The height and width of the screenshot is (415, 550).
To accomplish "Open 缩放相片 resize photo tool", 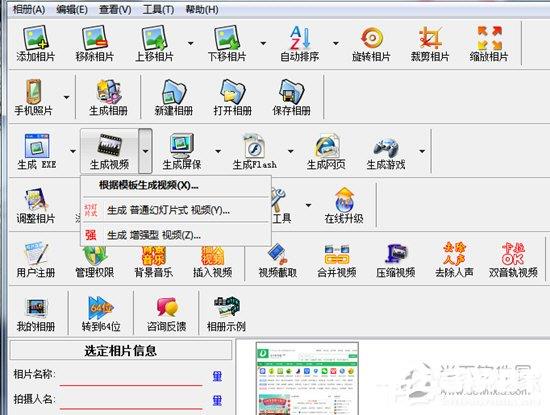I will [x=489, y=43].
